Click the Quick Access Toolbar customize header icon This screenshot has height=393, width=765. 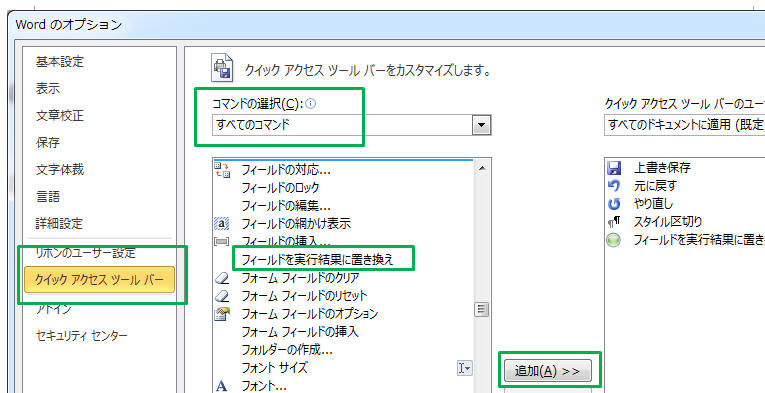222,68
